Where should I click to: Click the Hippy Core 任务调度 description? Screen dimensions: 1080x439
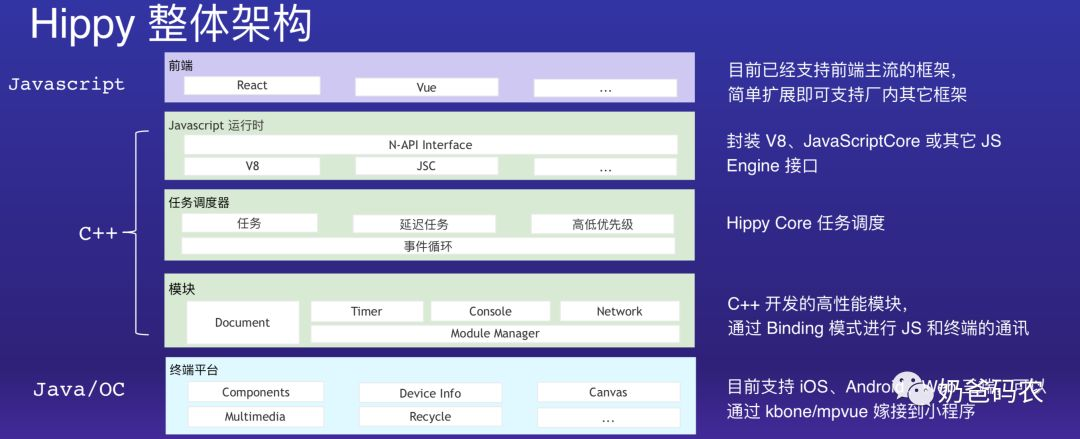point(805,223)
